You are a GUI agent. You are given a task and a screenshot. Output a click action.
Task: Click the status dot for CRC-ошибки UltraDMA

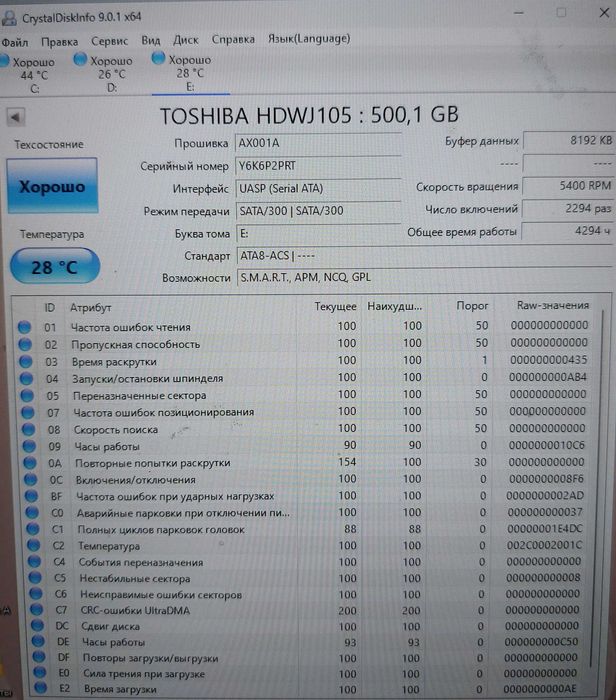tap(37, 609)
